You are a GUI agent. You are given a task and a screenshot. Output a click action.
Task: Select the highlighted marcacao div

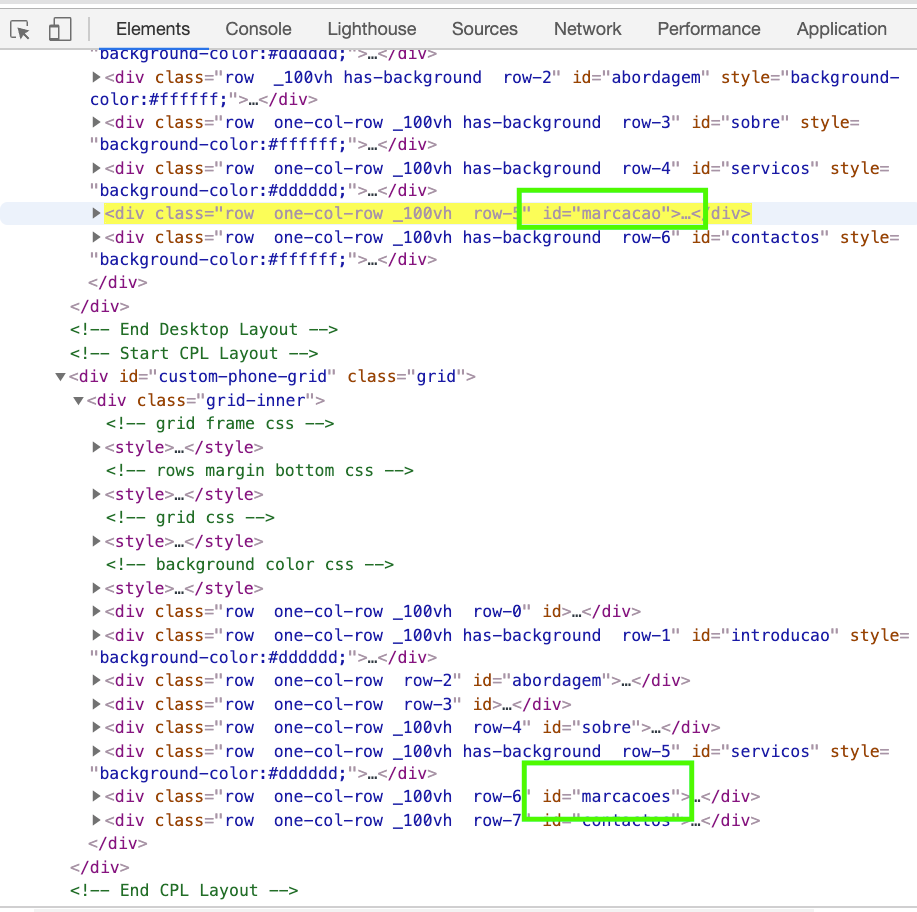tap(400, 212)
